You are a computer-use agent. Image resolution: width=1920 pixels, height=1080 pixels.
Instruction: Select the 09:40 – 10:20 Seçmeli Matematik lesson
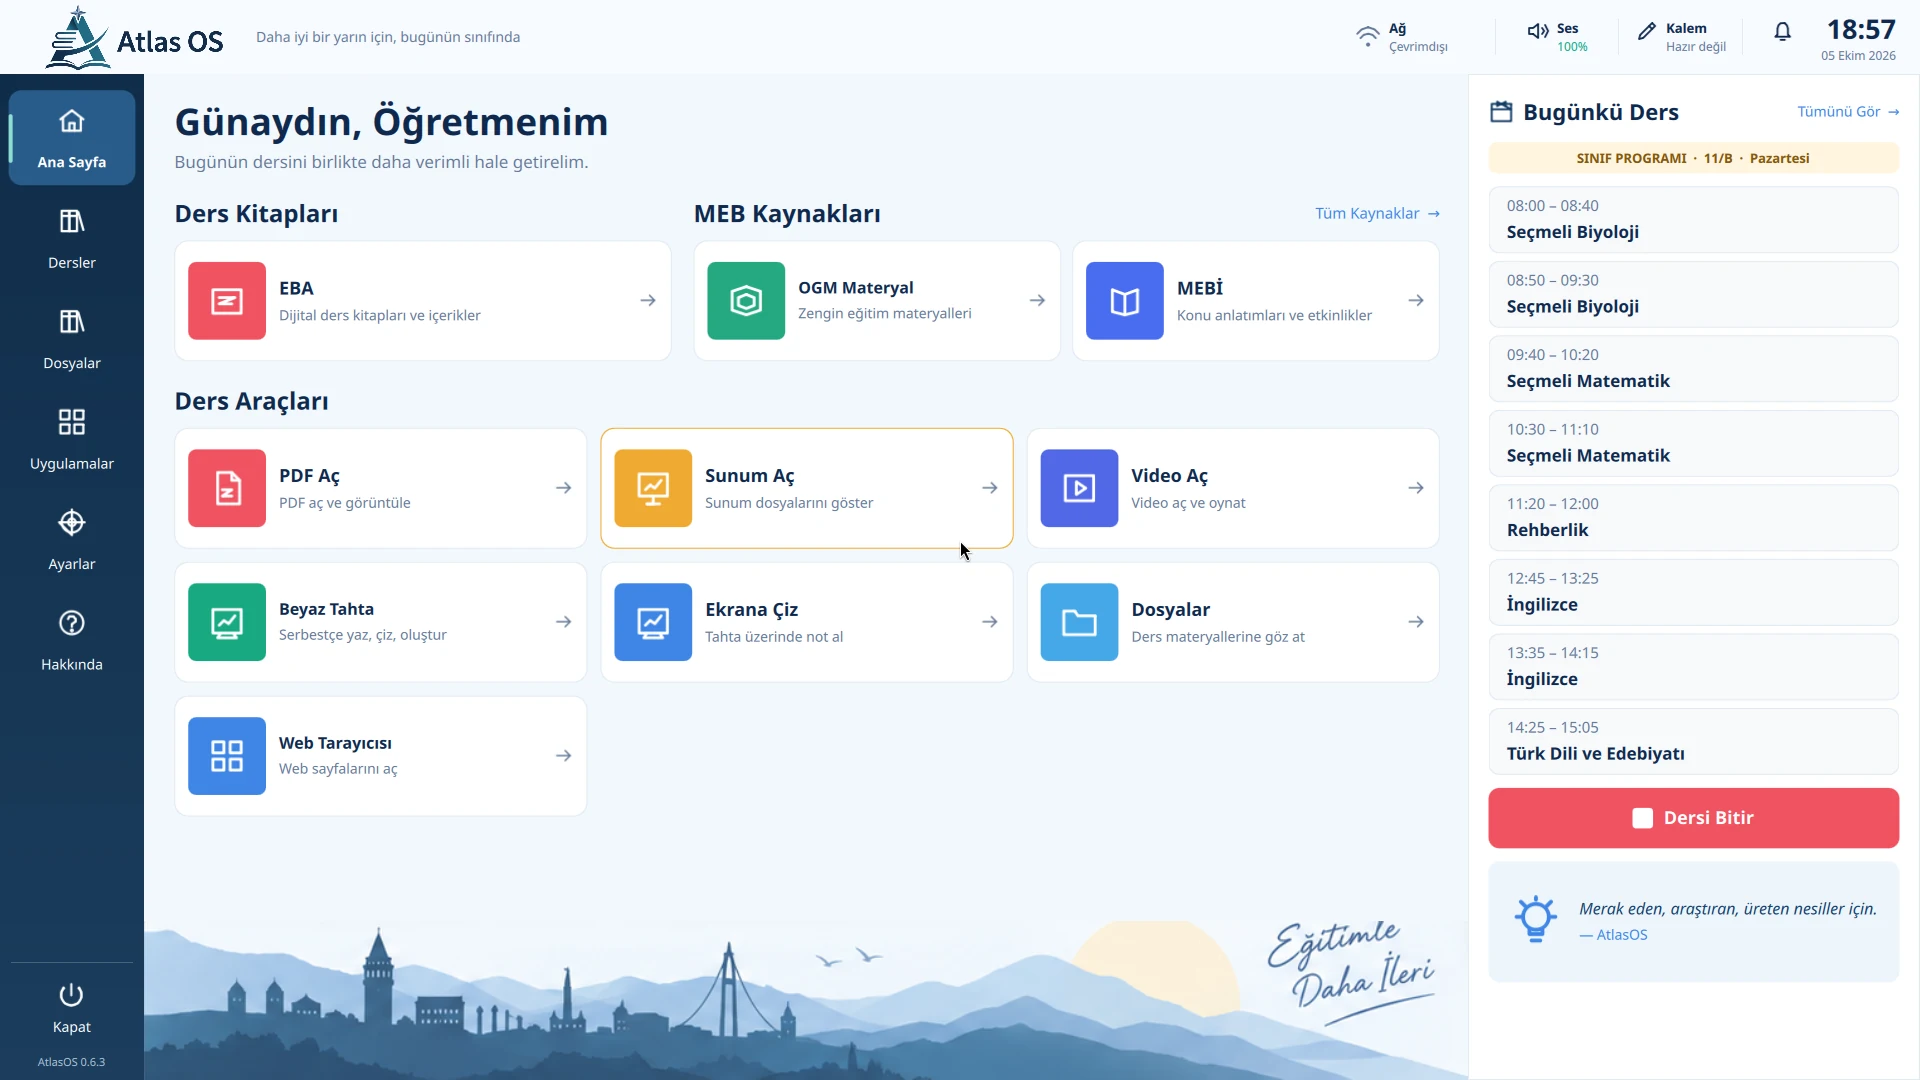[1693, 369]
